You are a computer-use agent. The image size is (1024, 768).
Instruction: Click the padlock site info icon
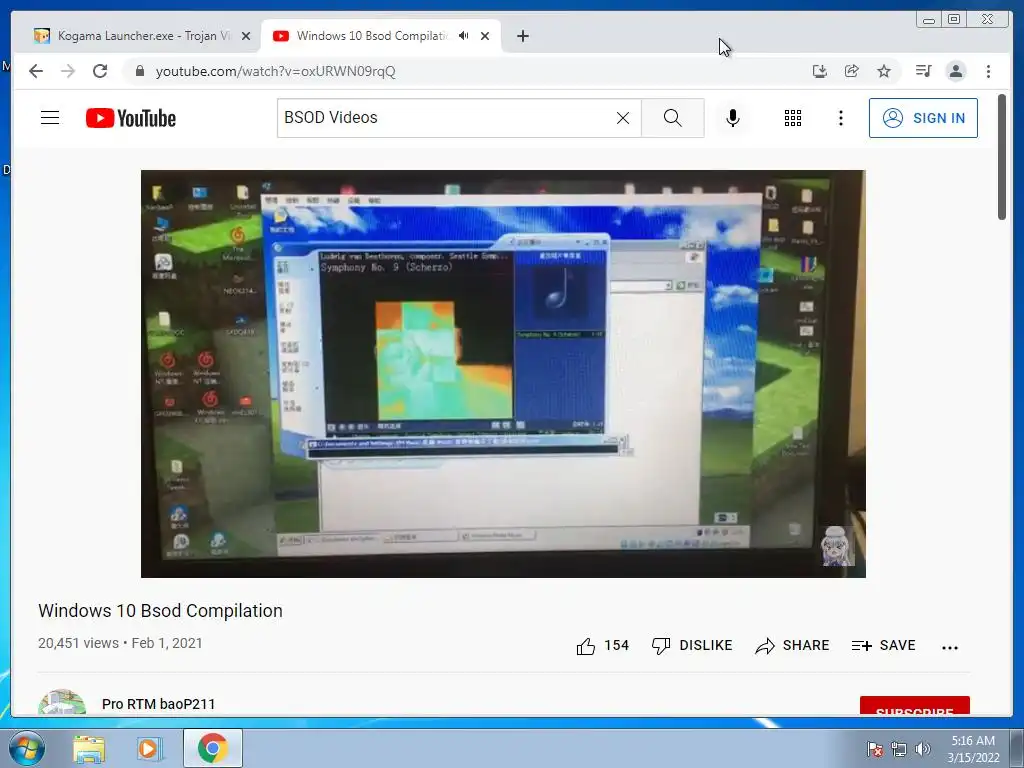tap(140, 71)
